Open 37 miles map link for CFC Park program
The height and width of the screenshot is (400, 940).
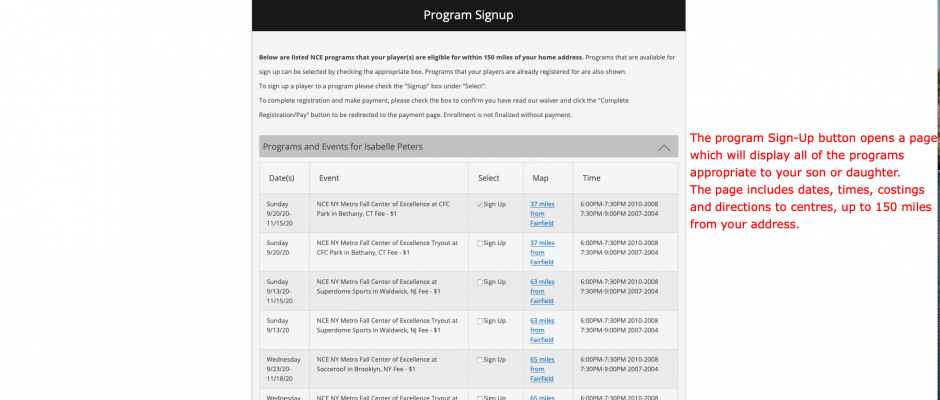click(542, 213)
